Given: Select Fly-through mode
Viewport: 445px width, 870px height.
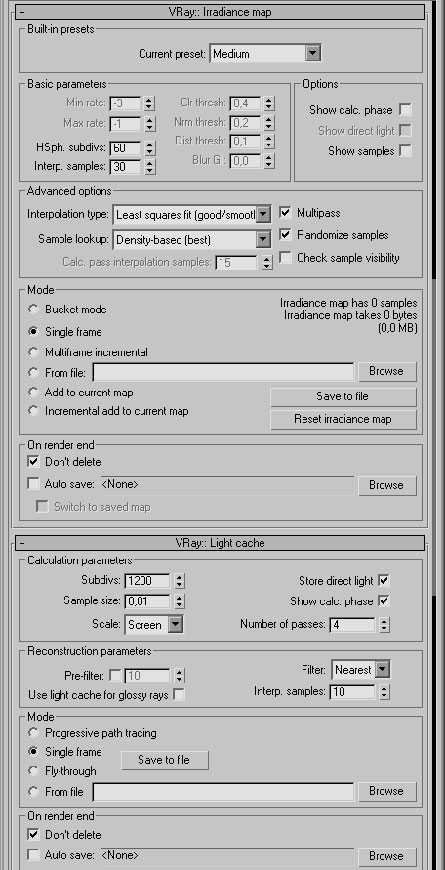Looking at the screenshot, I should click(x=34, y=771).
